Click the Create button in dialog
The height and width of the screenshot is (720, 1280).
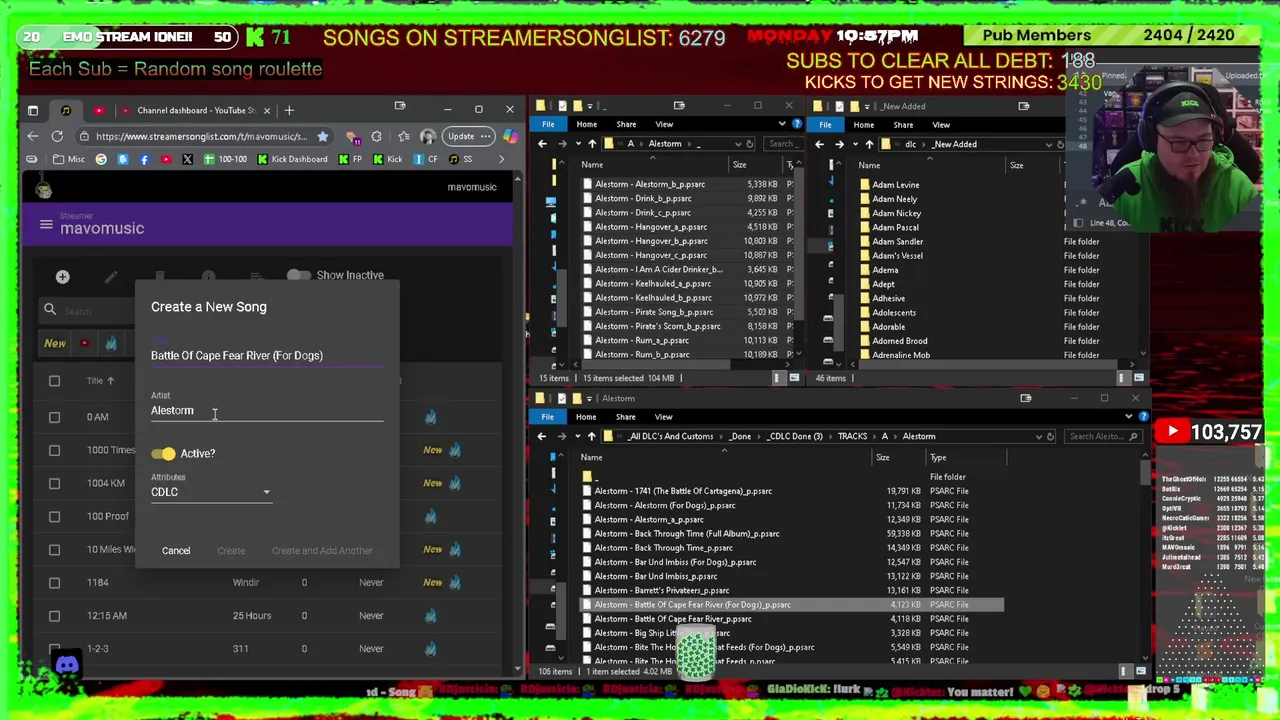click(231, 551)
